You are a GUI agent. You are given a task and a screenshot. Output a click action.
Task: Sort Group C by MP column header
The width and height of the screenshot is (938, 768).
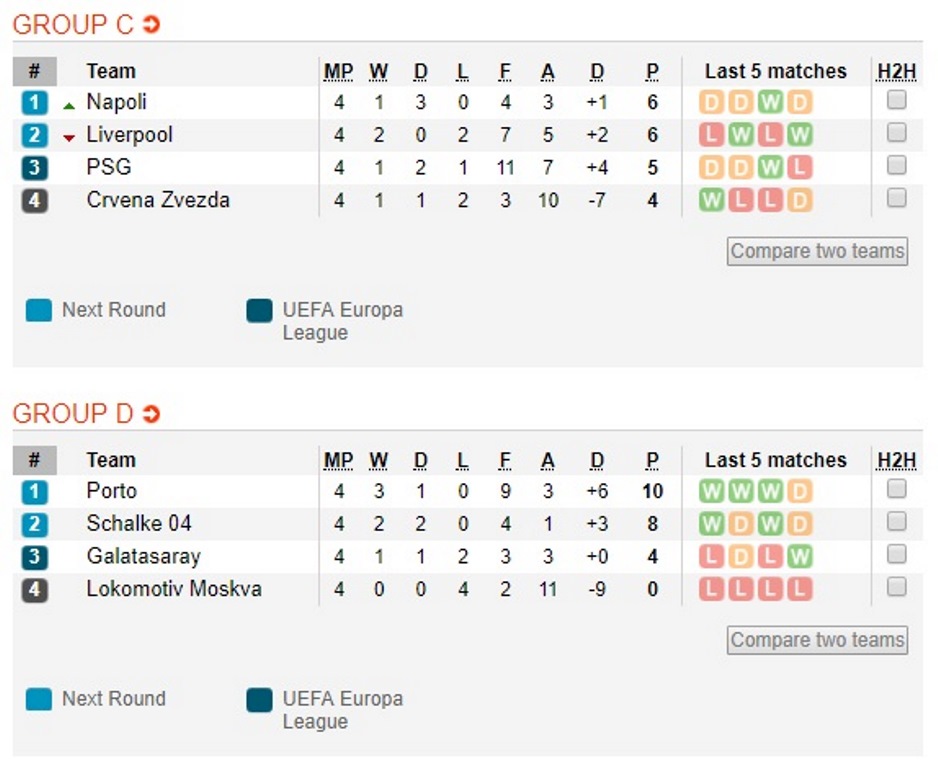(x=339, y=72)
